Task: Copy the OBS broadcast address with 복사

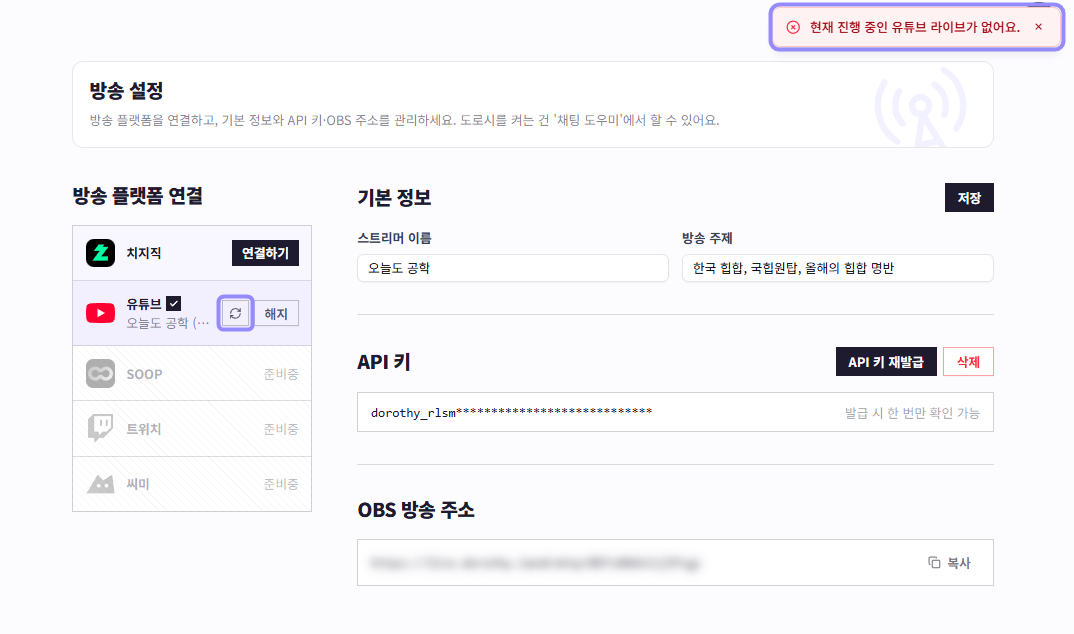Action: pyautogui.click(x=949, y=563)
